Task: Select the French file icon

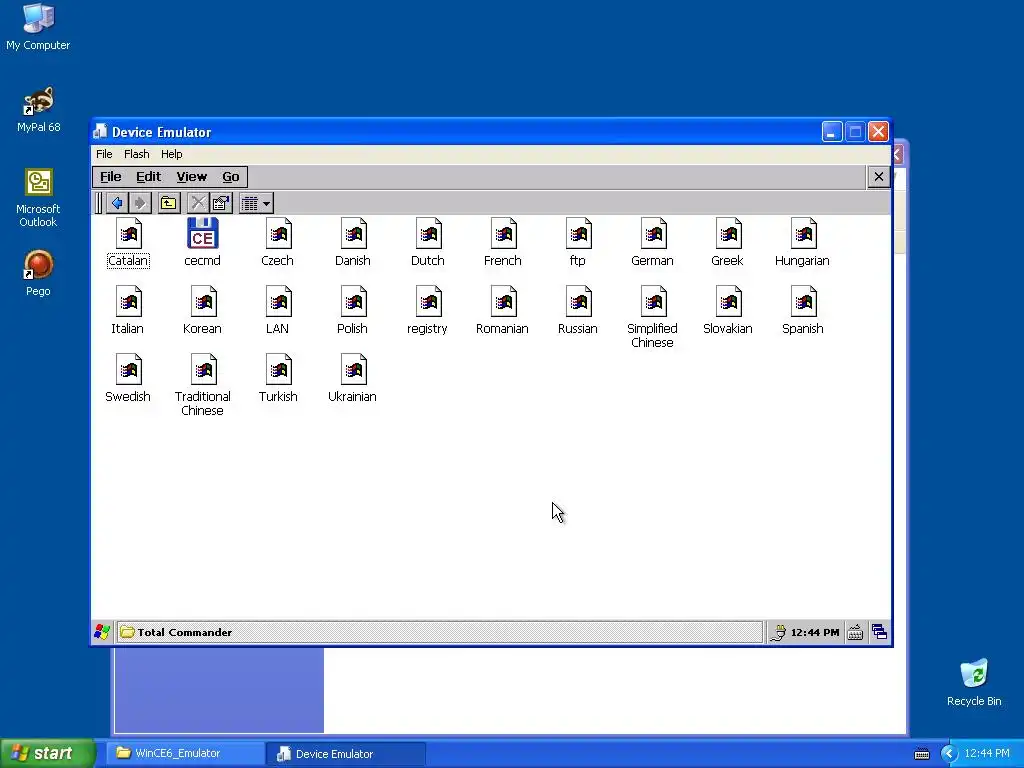Action: click(x=504, y=234)
